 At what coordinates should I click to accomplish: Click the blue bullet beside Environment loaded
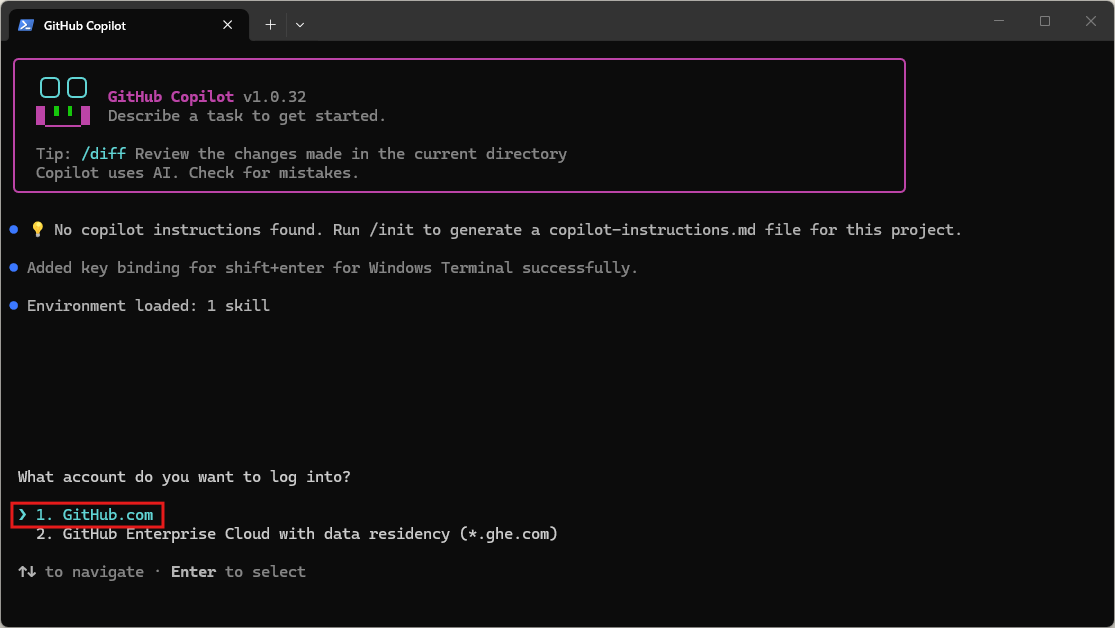tap(14, 306)
